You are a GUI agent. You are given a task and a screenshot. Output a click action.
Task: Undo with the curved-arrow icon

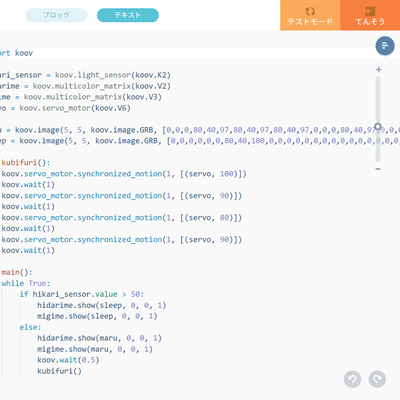(352, 379)
